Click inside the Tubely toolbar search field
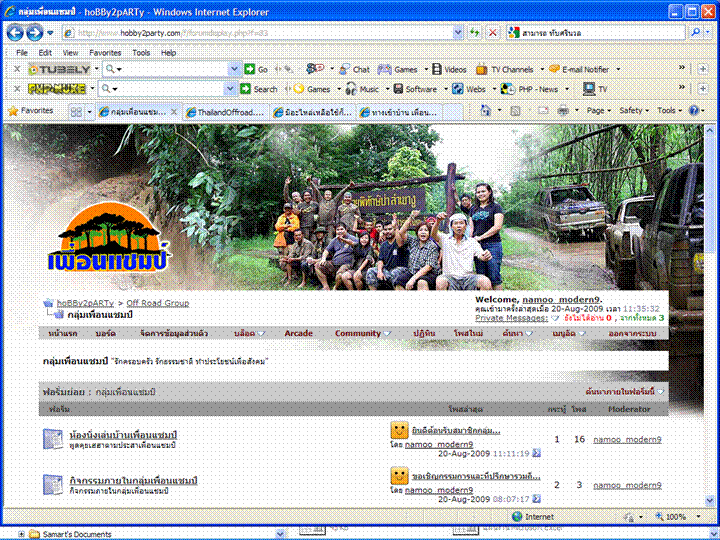The height and width of the screenshot is (540, 720). click(x=170, y=70)
